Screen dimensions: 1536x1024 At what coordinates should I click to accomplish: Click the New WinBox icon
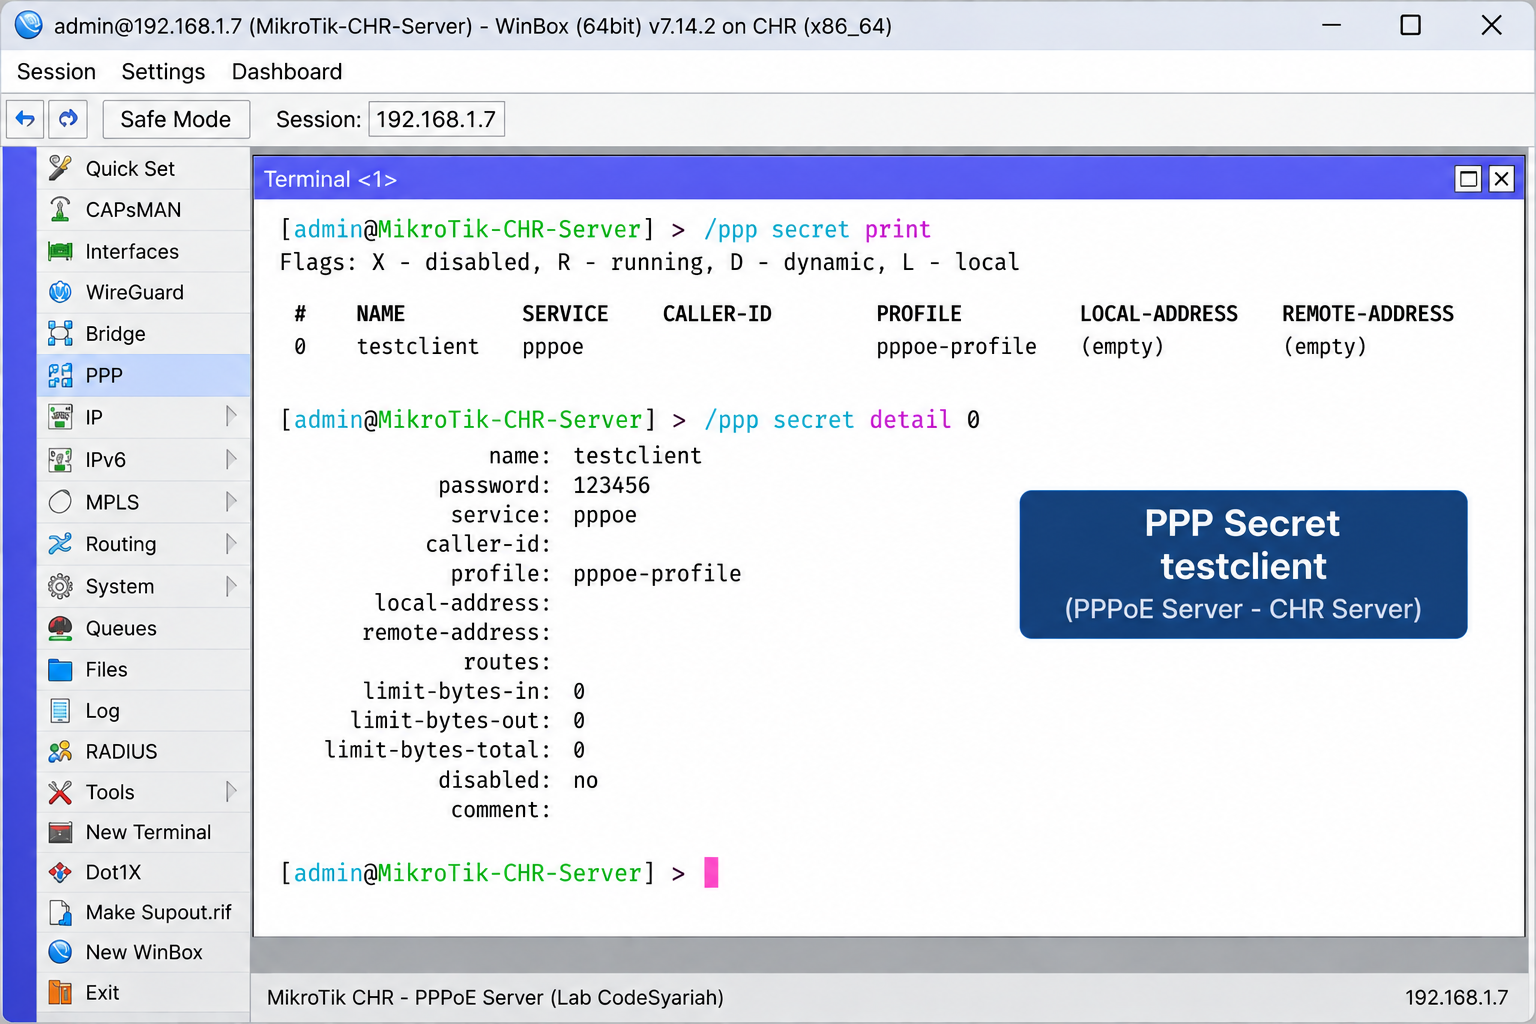coord(60,953)
